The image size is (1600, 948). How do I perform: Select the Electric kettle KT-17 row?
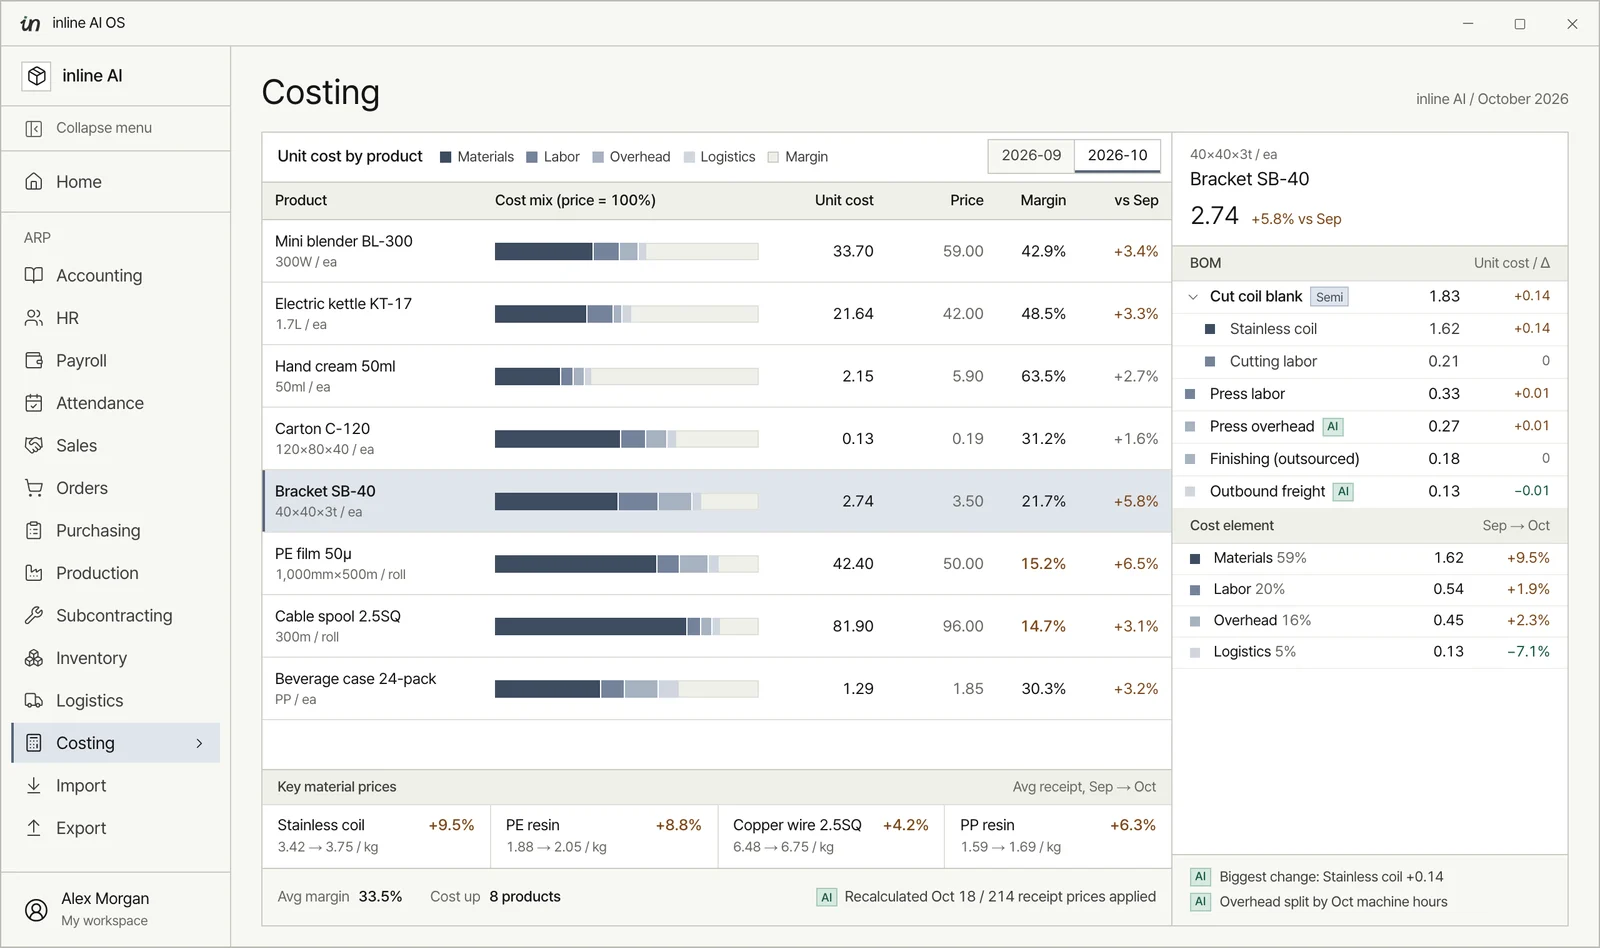click(x=716, y=314)
